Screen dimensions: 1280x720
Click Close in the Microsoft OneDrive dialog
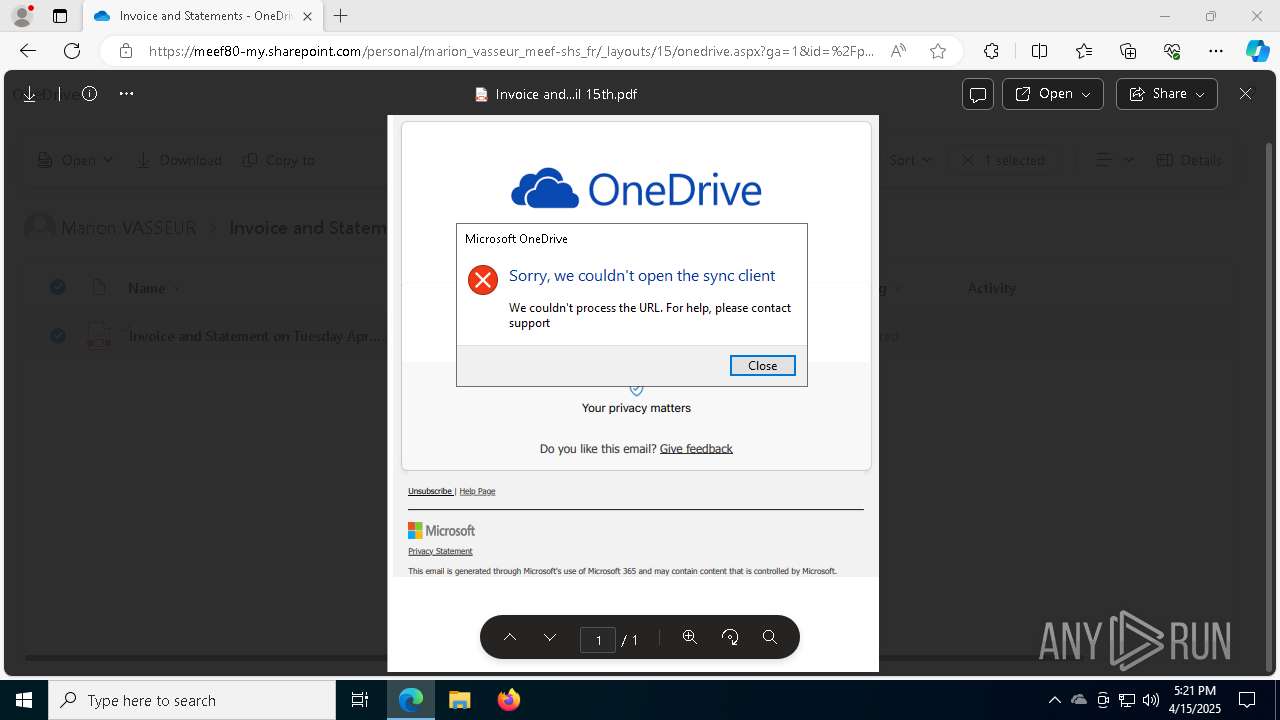pyautogui.click(x=763, y=366)
